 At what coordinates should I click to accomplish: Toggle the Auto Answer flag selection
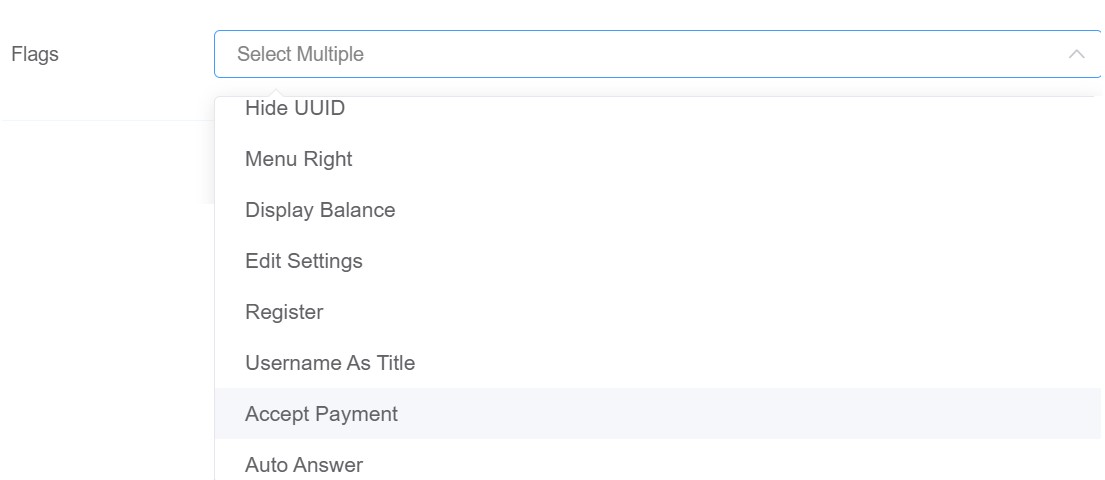click(x=304, y=465)
